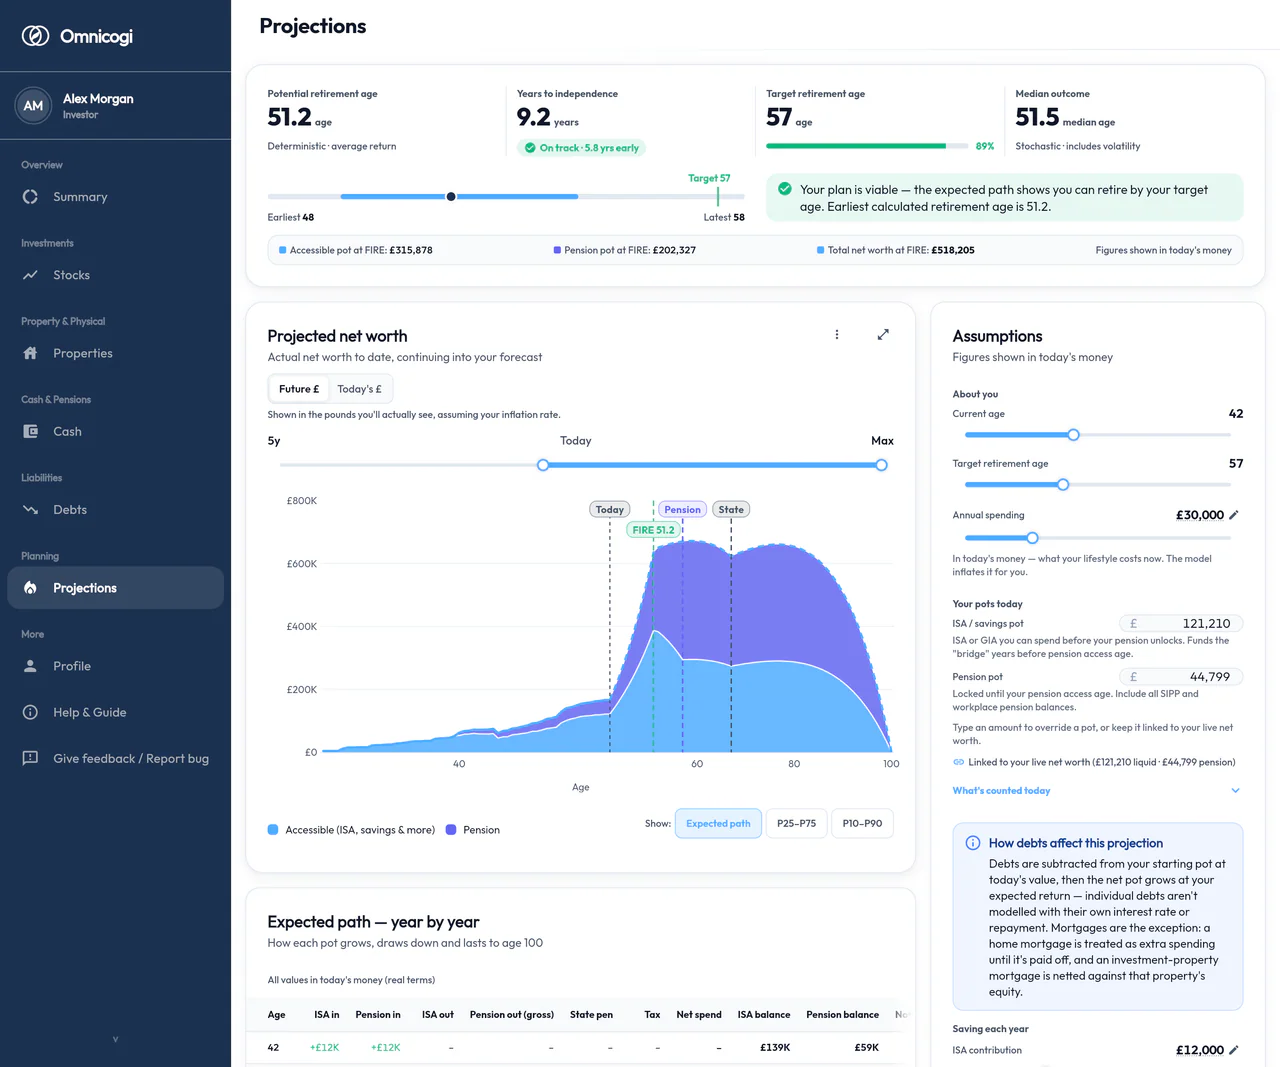
Task: Click the Today marker label on chart
Action: [x=609, y=510]
